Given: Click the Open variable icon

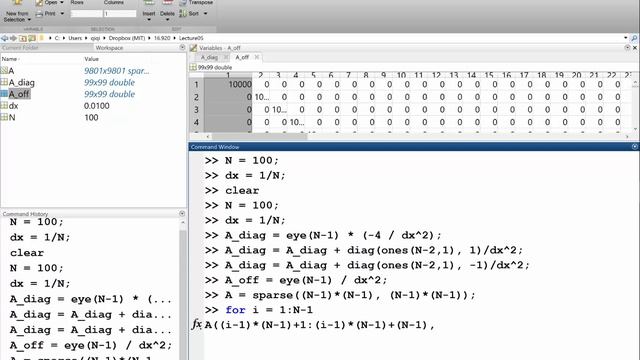Looking at the screenshot, I should pos(39,3).
